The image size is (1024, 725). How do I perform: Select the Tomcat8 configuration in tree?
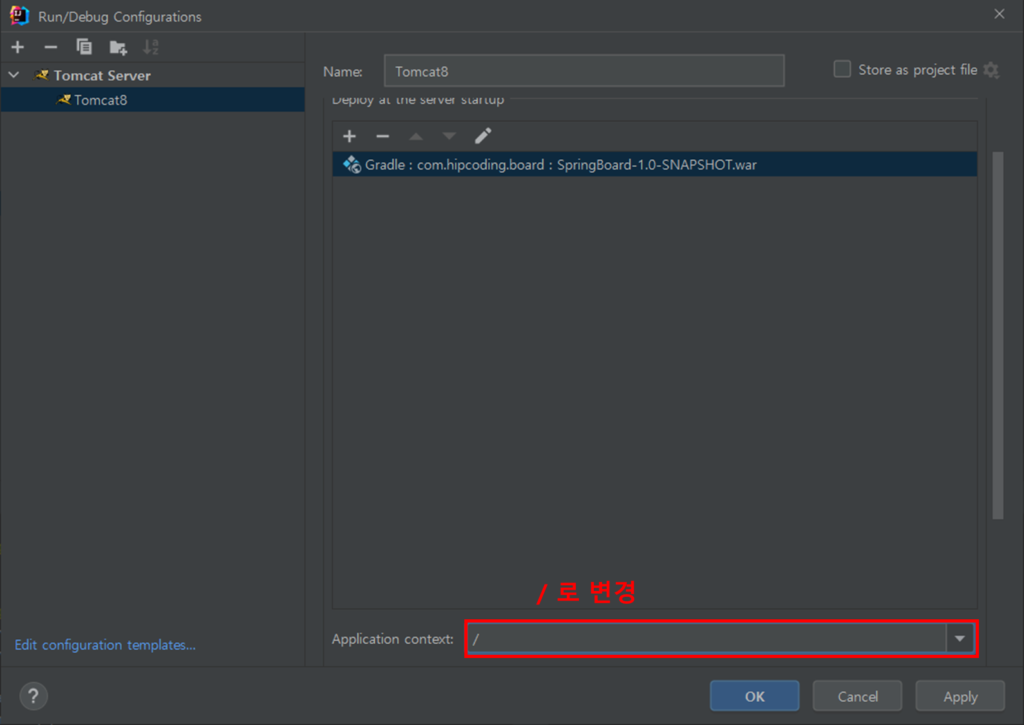coord(100,100)
